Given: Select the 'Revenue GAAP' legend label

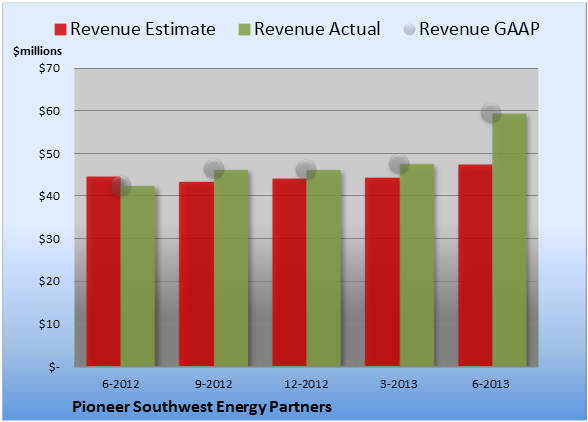Looking at the screenshot, I should 479,29.
